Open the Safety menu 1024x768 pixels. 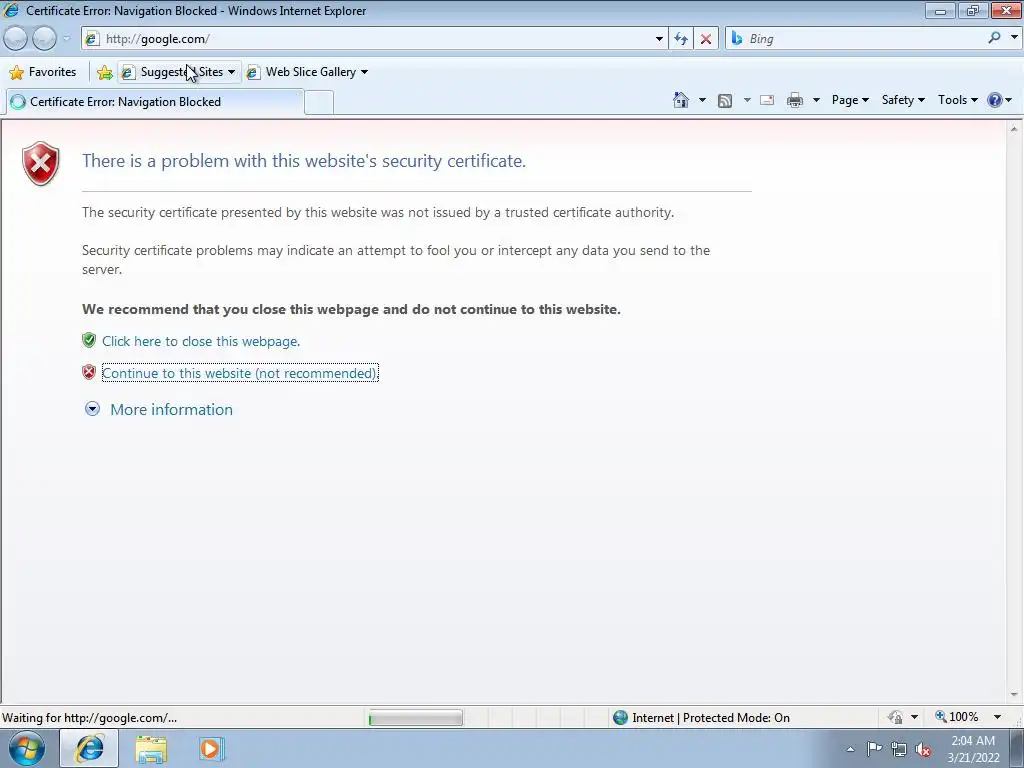point(903,100)
